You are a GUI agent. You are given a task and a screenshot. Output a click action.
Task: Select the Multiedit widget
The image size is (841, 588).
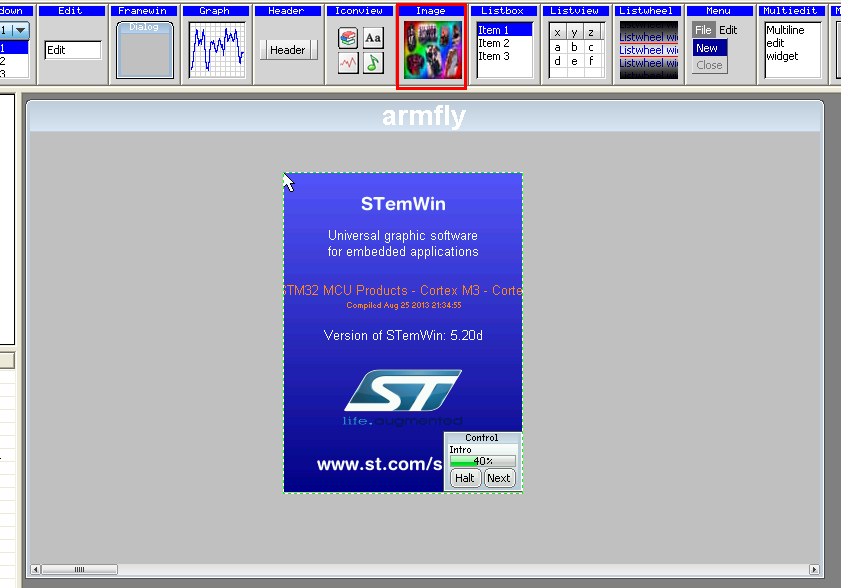pos(792,45)
